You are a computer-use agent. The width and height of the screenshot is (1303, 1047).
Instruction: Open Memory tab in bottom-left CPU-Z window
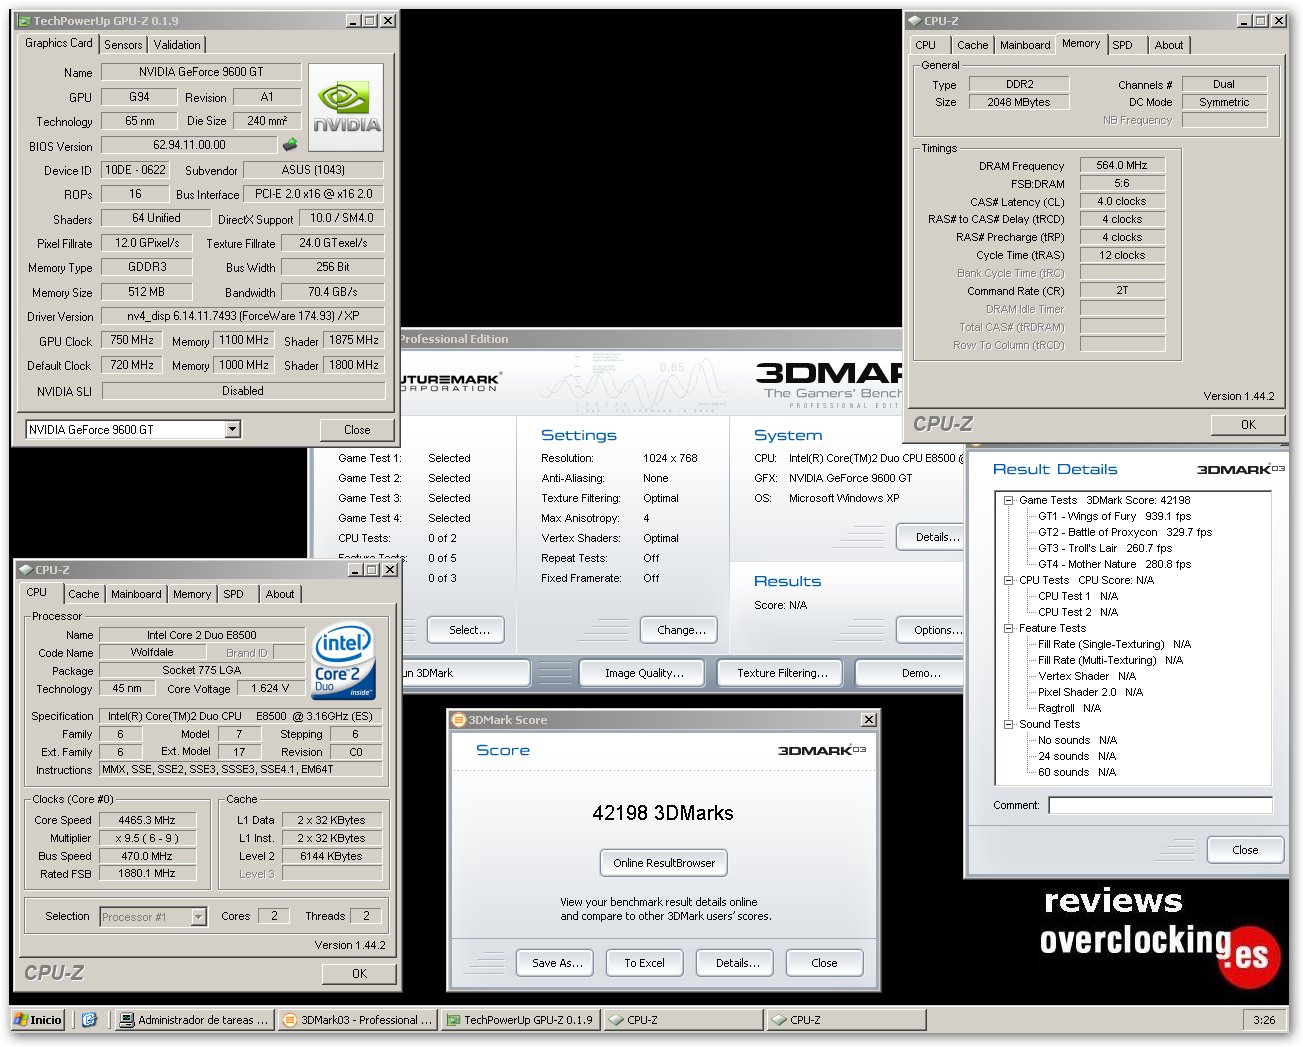192,594
